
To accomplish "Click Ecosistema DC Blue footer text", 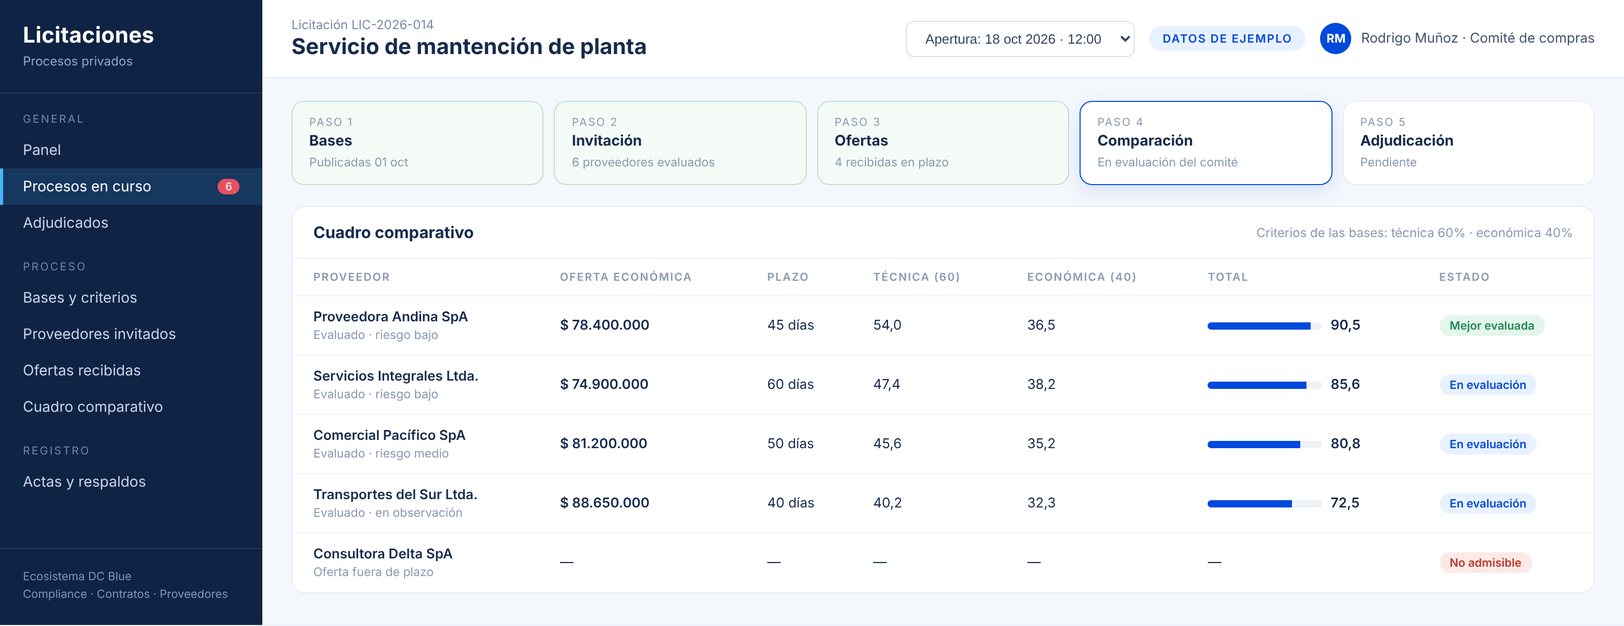I will (77, 577).
